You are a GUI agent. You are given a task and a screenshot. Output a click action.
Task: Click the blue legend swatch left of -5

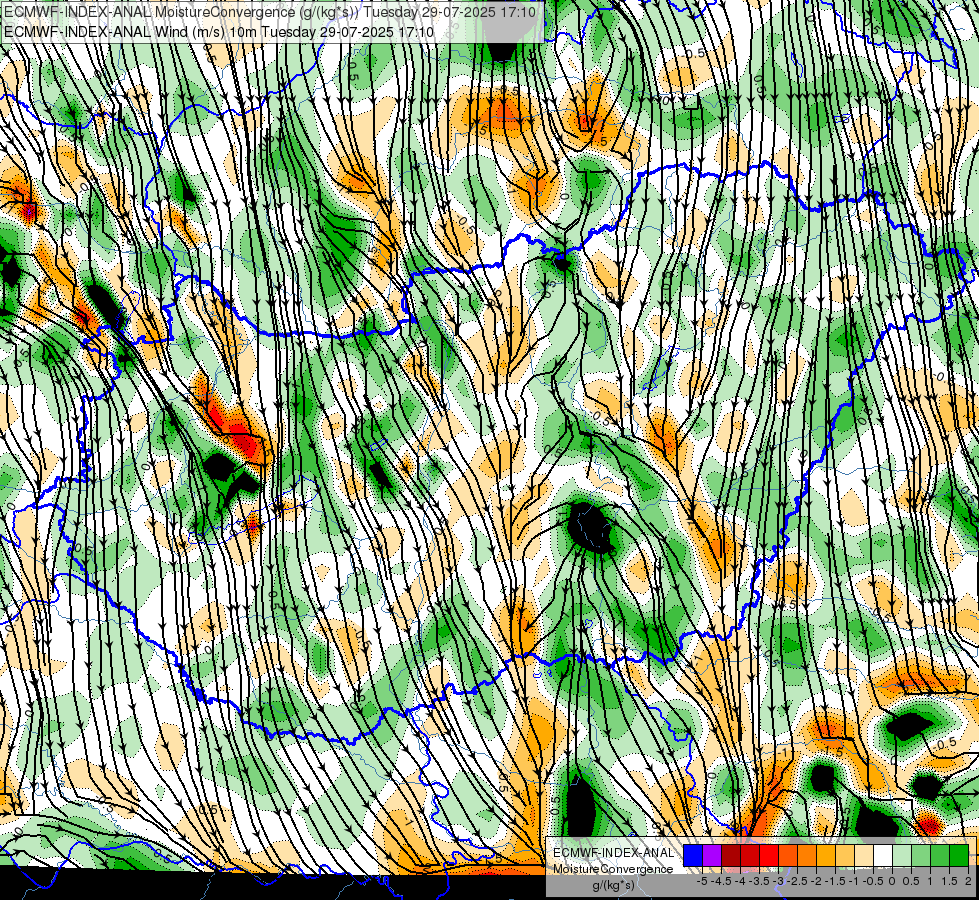pos(693,855)
